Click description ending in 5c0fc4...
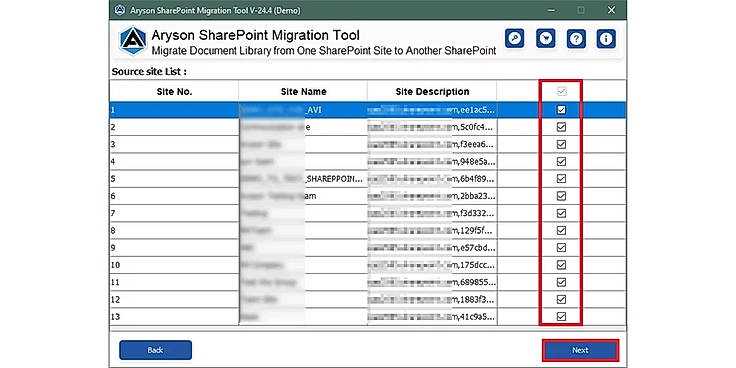The height and width of the screenshot is (368, 736). click(x=432, y=127)
